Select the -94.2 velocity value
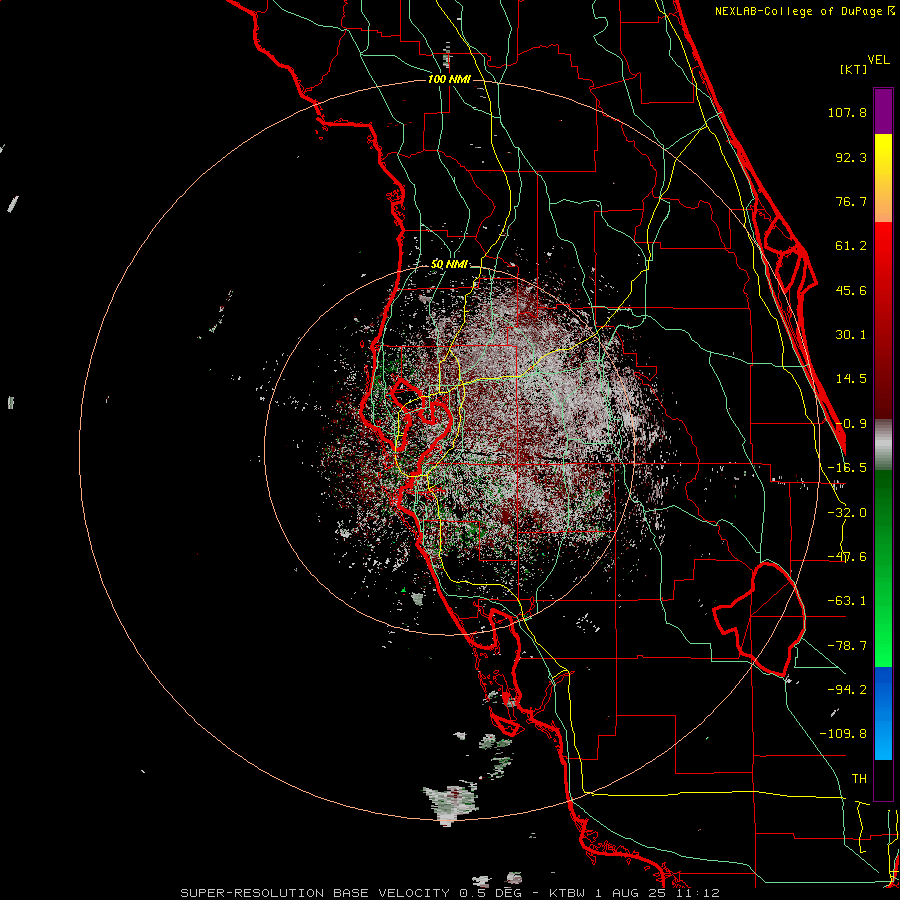 tap(847, 689)
